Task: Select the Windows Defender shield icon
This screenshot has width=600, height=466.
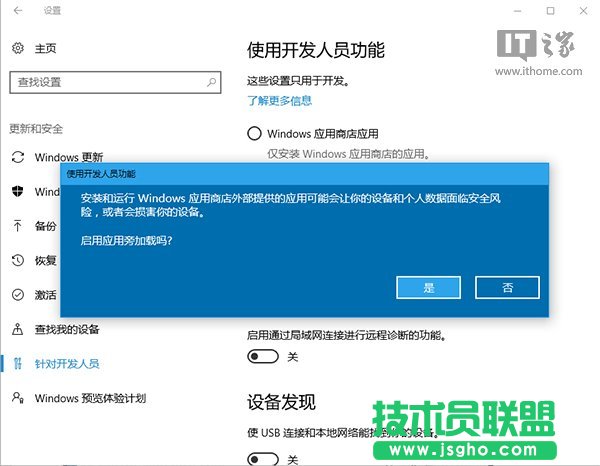Action: click(x=18, y=191)
